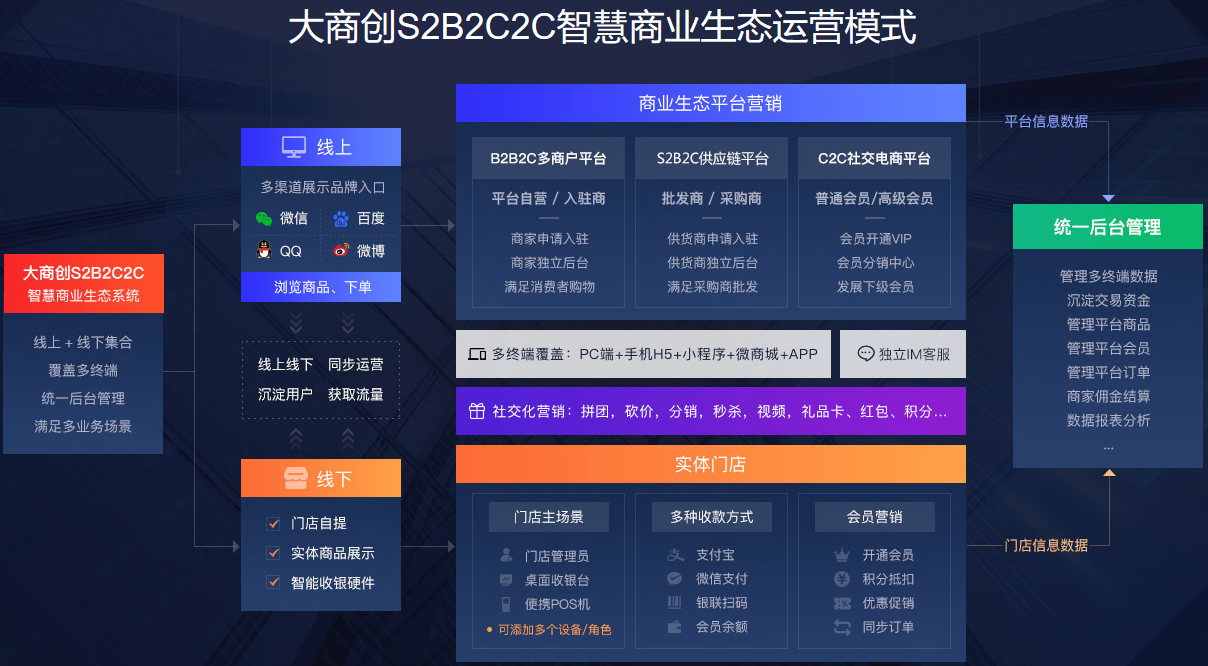Click the down chevrons below 浏览商品、下单
This screenshot has height=666, width=1208.
tap(321, 323)
